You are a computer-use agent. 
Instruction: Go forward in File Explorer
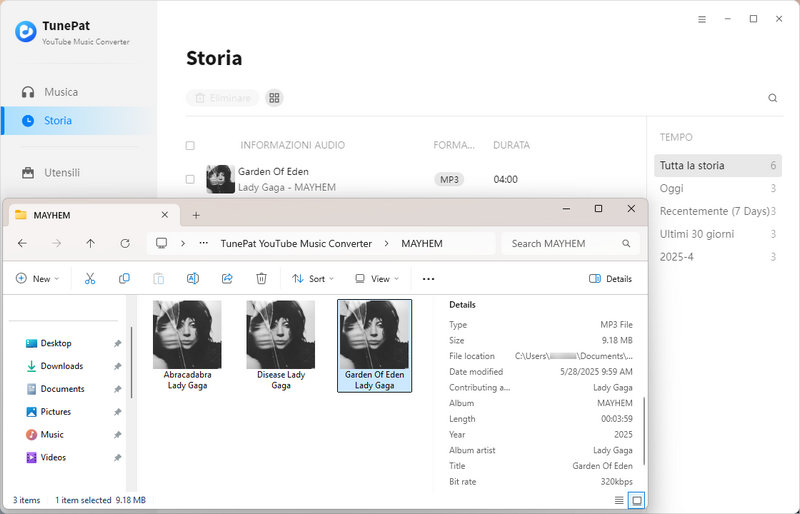pyautogui.click(x=57, y=243)
